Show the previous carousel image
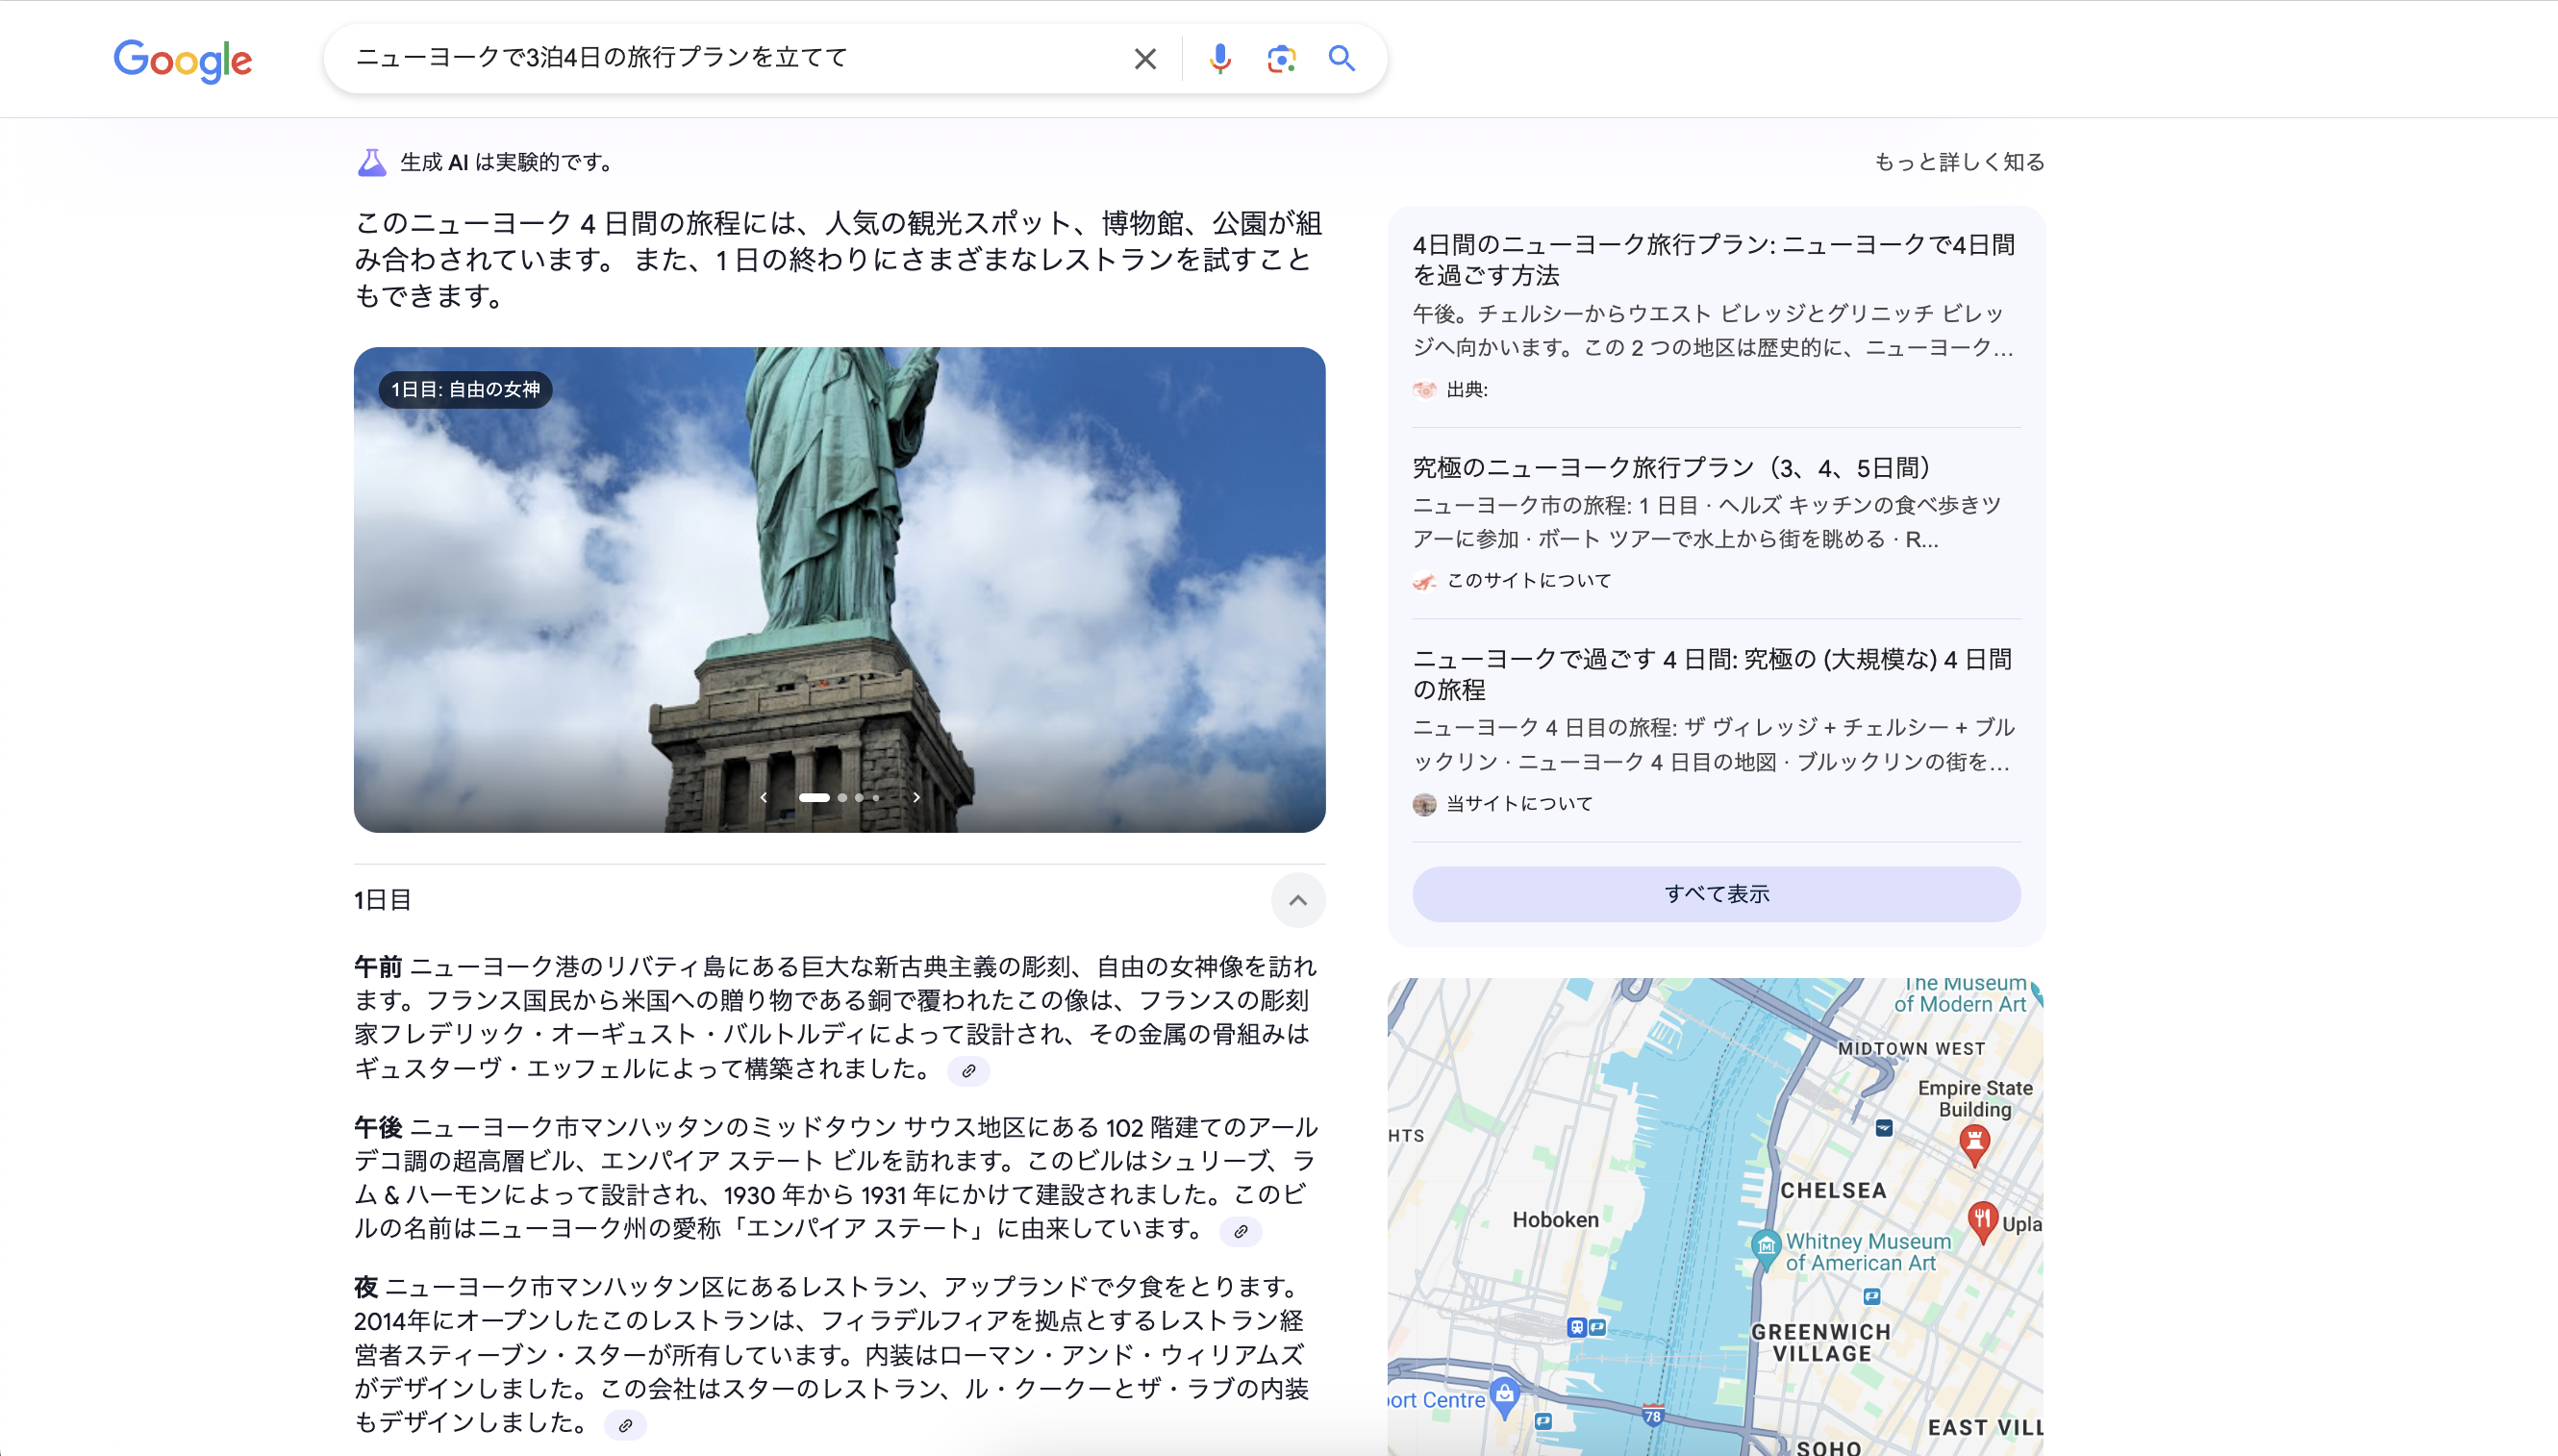Screen dimensions: 2558x1456 pyautogui.click(x=764, y=797)
